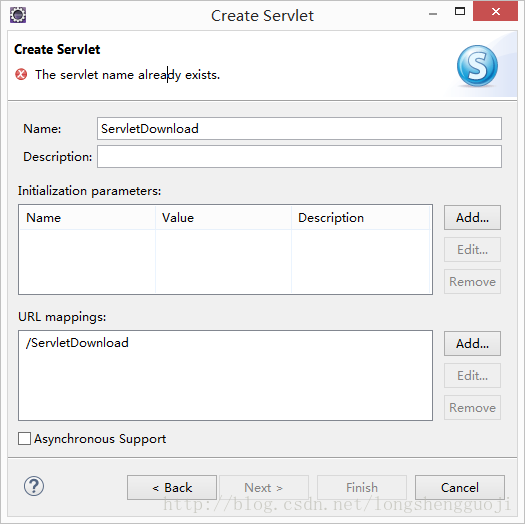Maximize the Create Servlet window

(460, 11)
